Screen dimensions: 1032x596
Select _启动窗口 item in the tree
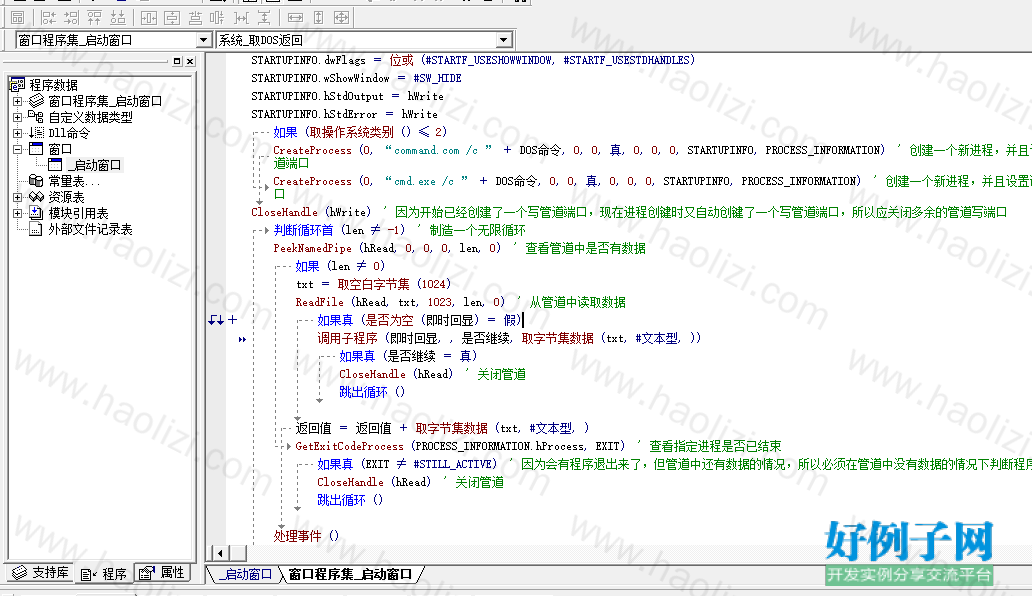coord(94,165)
